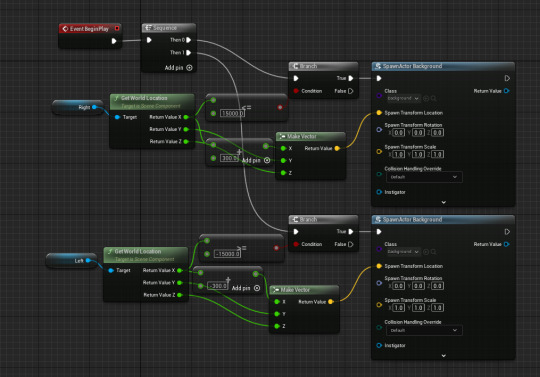Edit Scale Z field on upper SpawnActor
Viewport: 540px width, 377px height.
coord(438,154)
